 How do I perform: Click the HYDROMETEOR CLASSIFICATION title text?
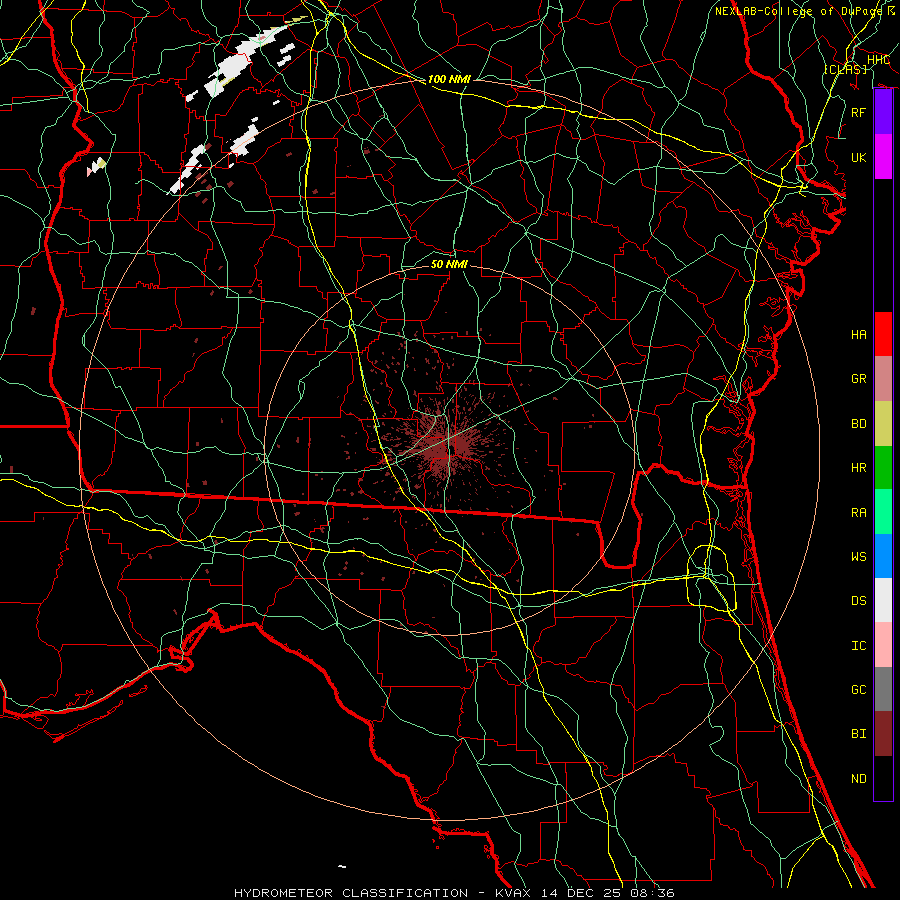351,893
